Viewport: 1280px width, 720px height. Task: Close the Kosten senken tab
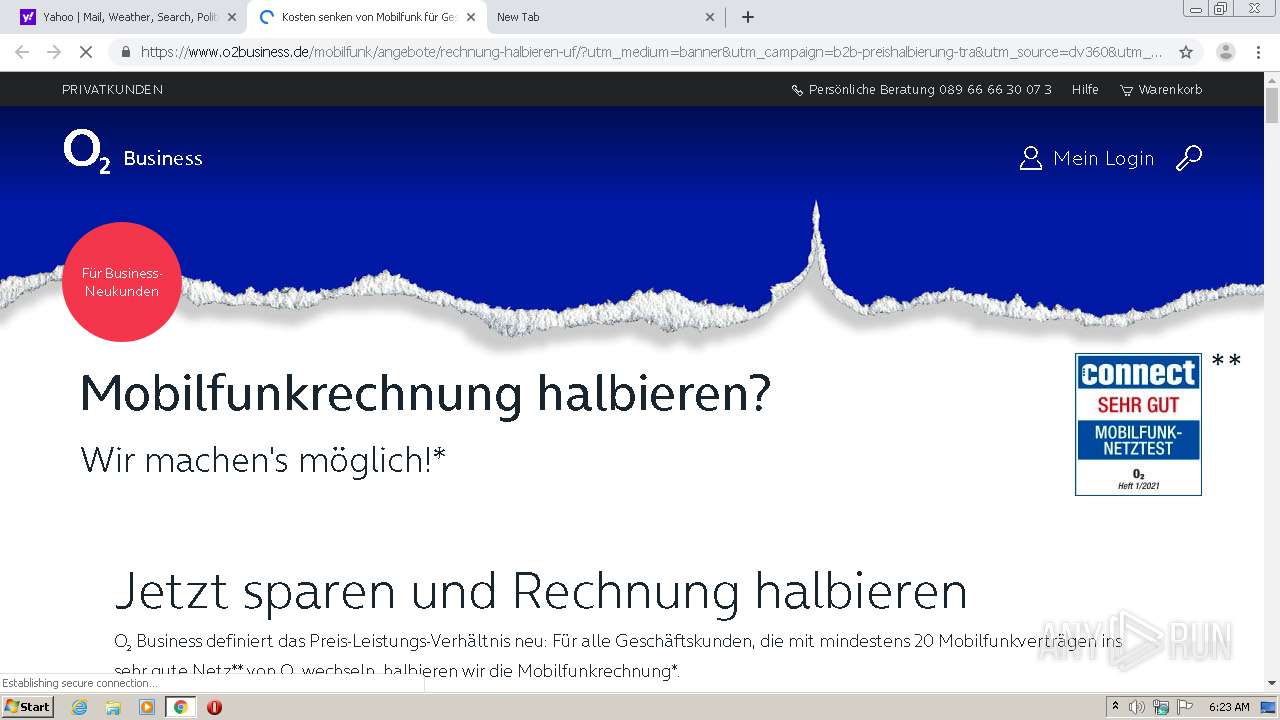coord(471,17)
